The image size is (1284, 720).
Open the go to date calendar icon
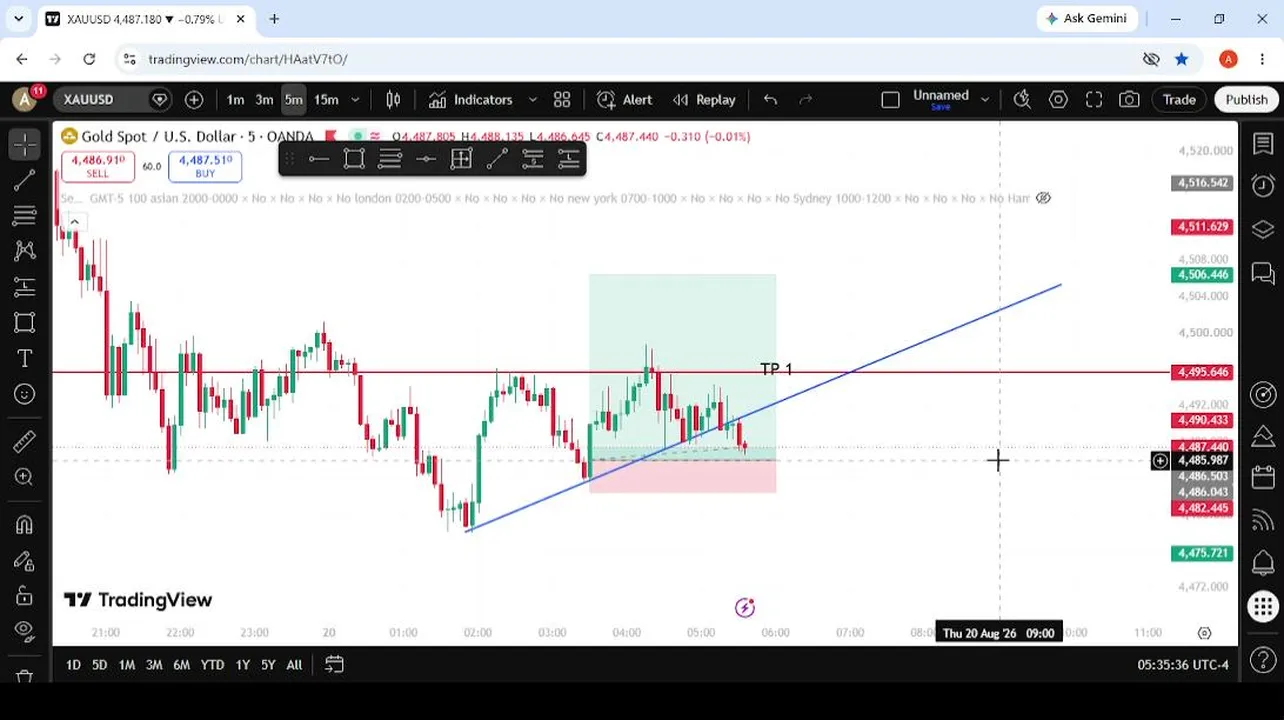click(334, 664)
